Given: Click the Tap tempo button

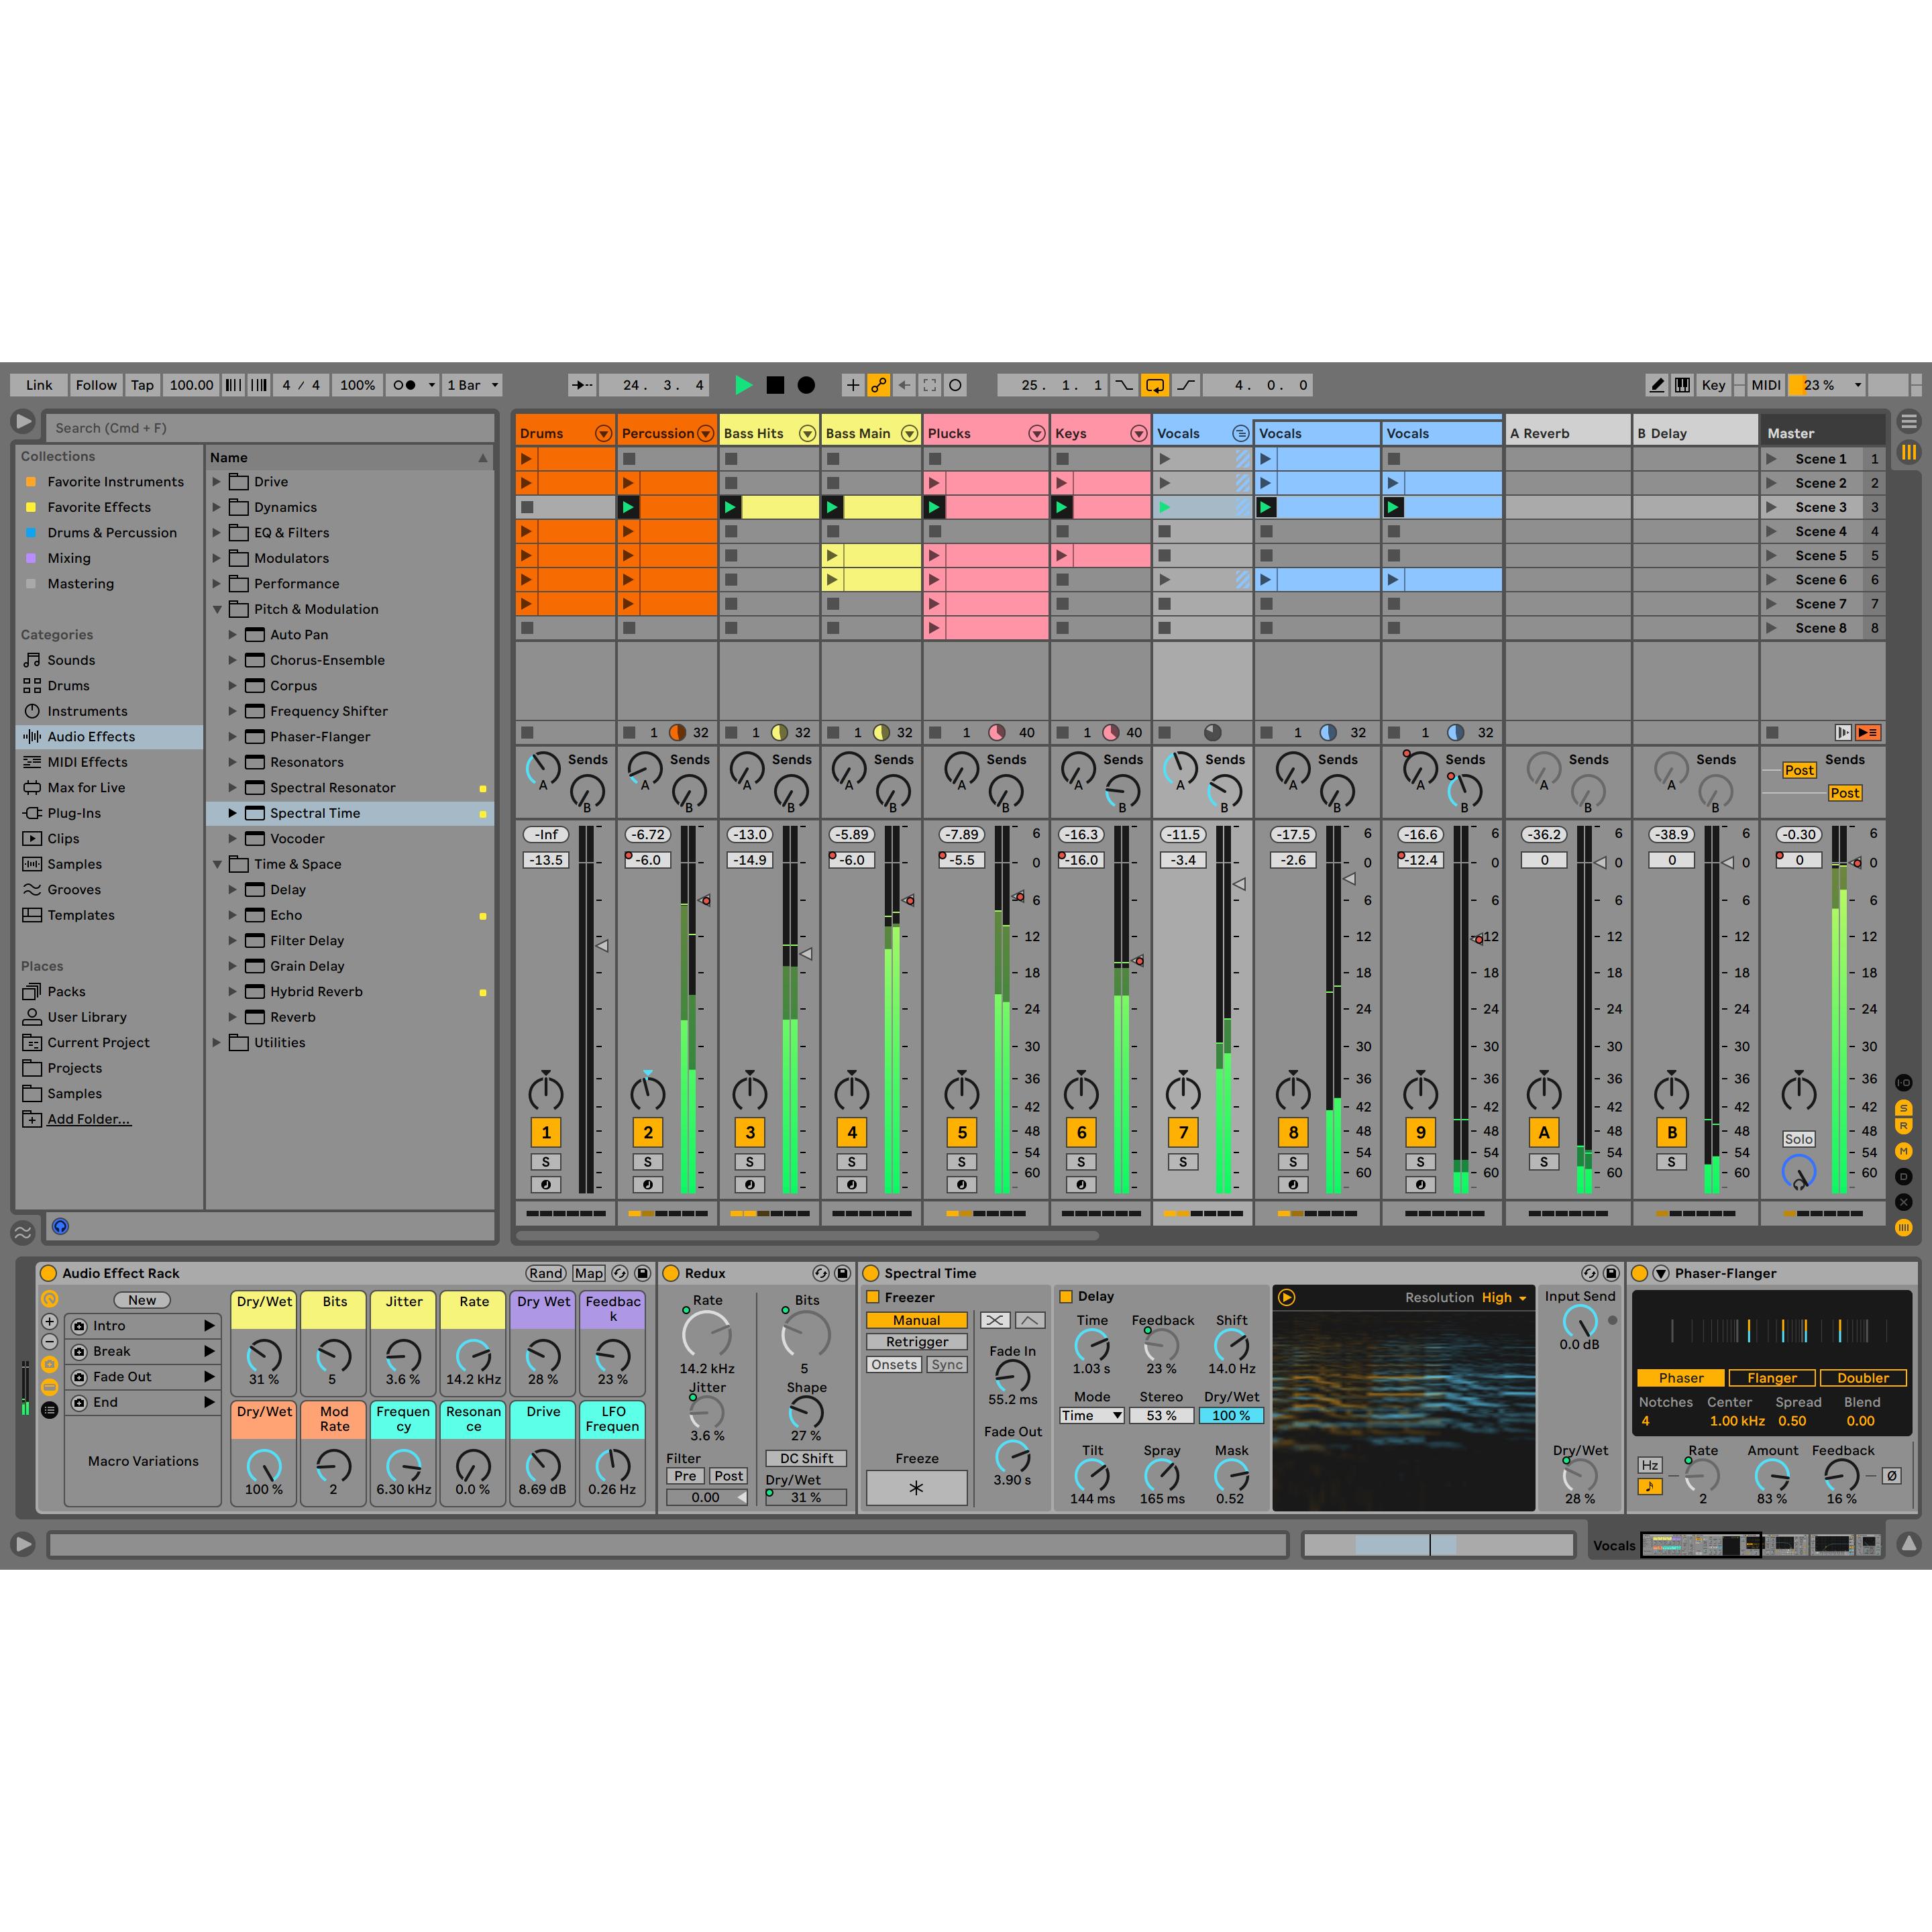Looking at the screenshot, I should [x=142, y=385].
